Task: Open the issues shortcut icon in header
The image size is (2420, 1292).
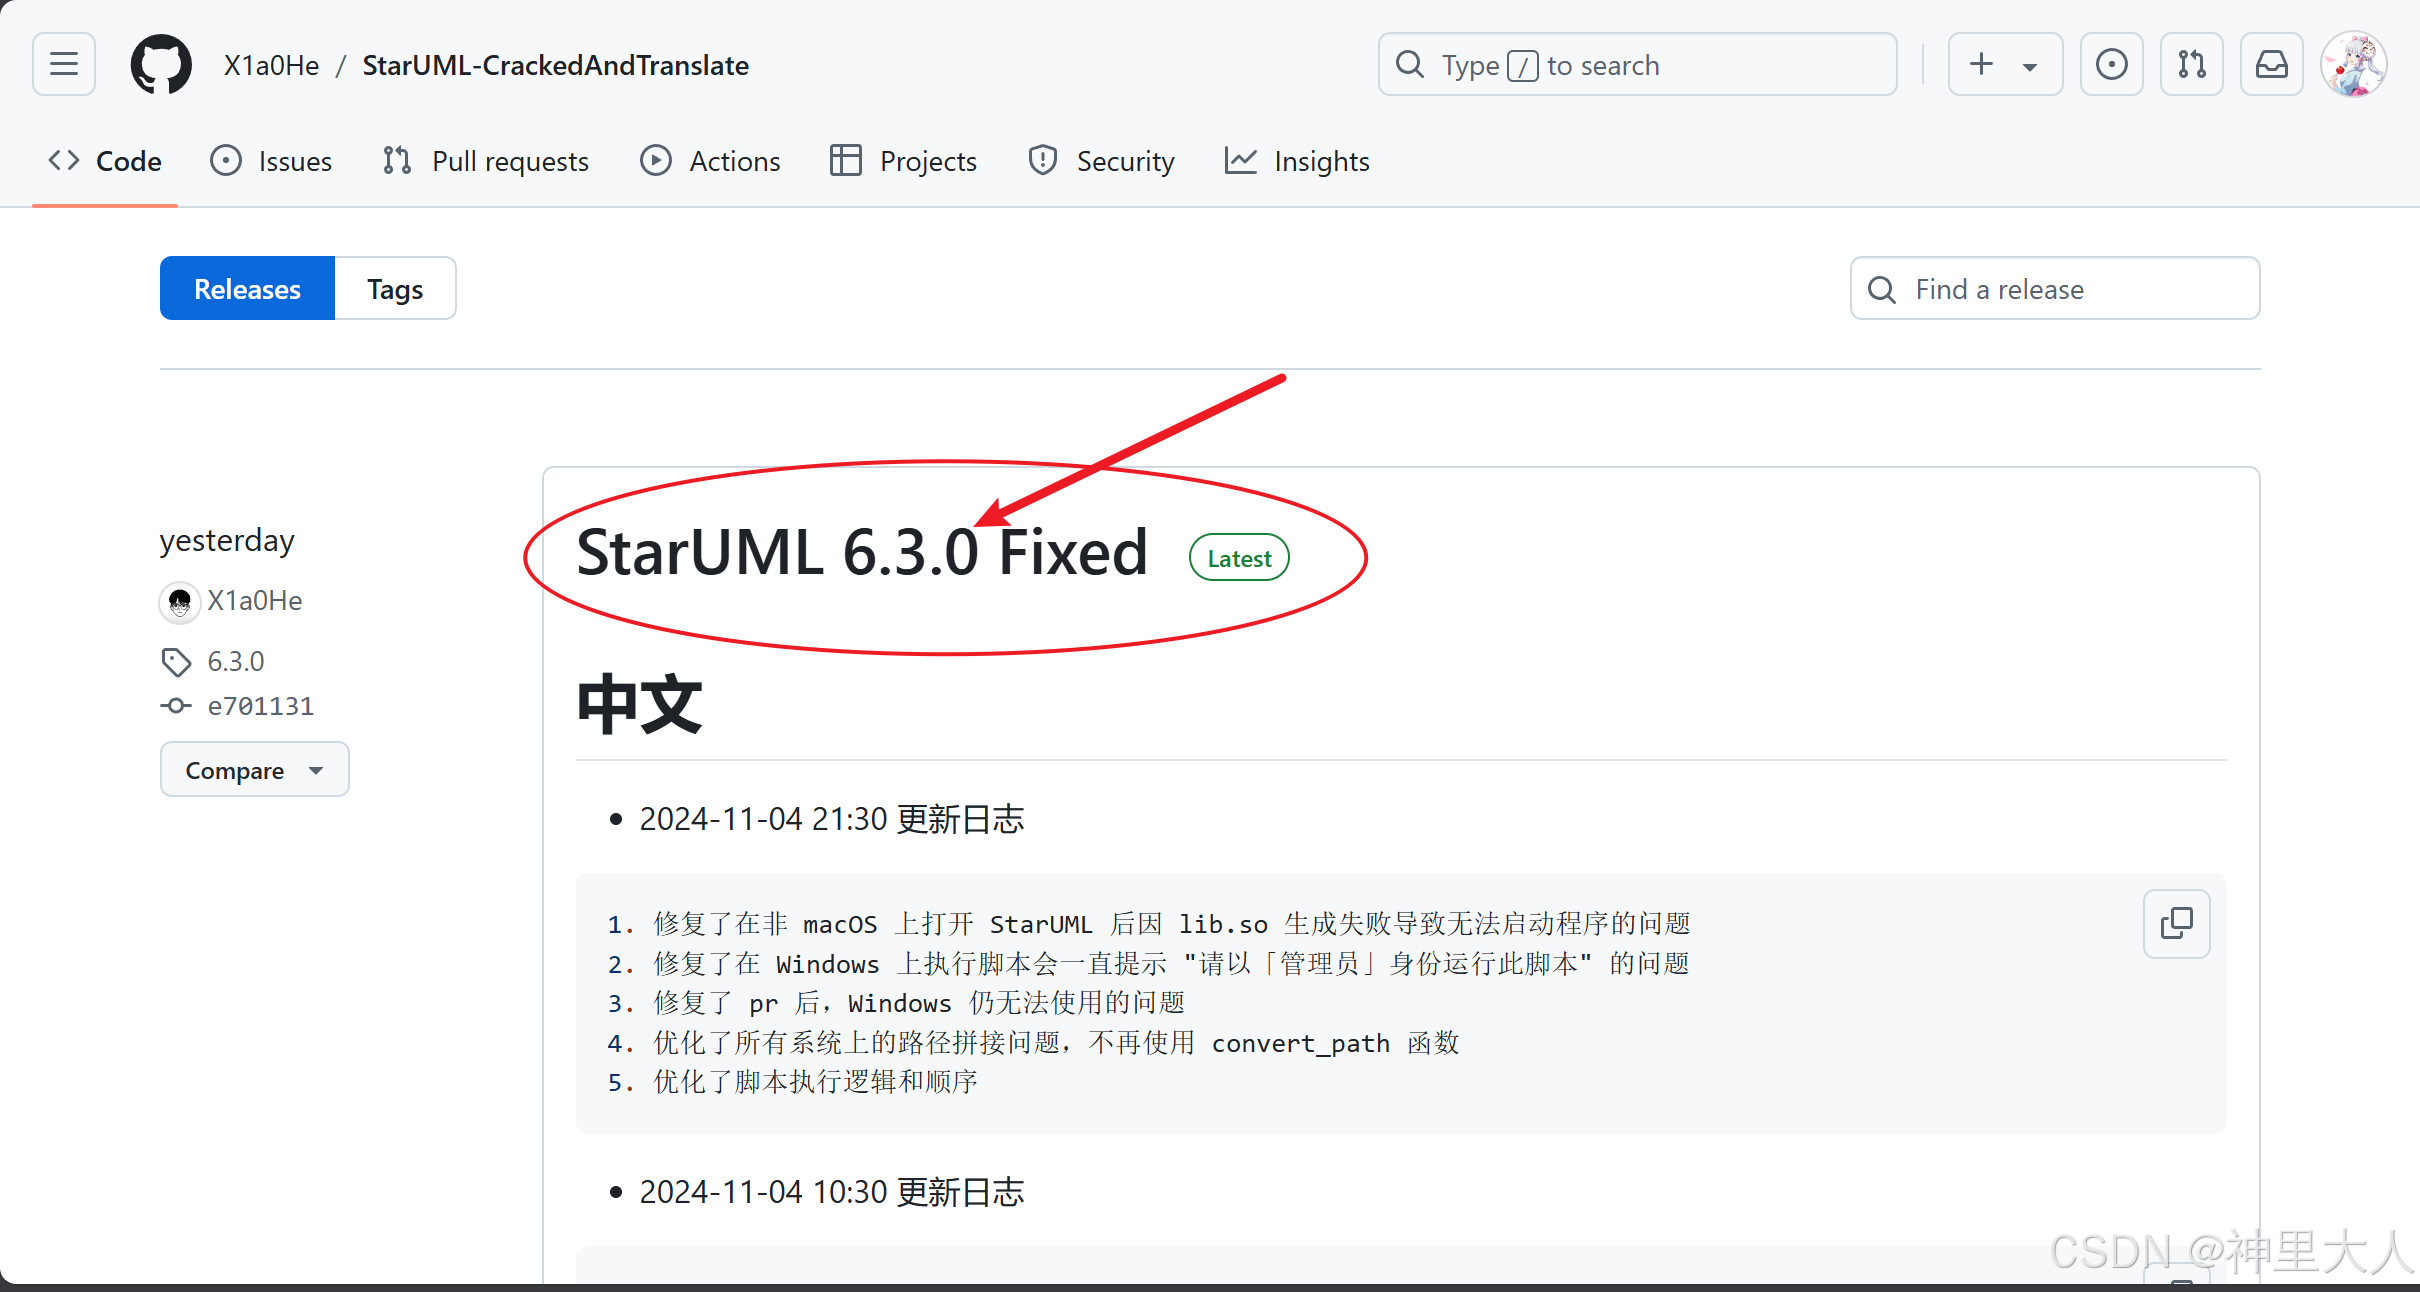Action: pos(2111,65)
